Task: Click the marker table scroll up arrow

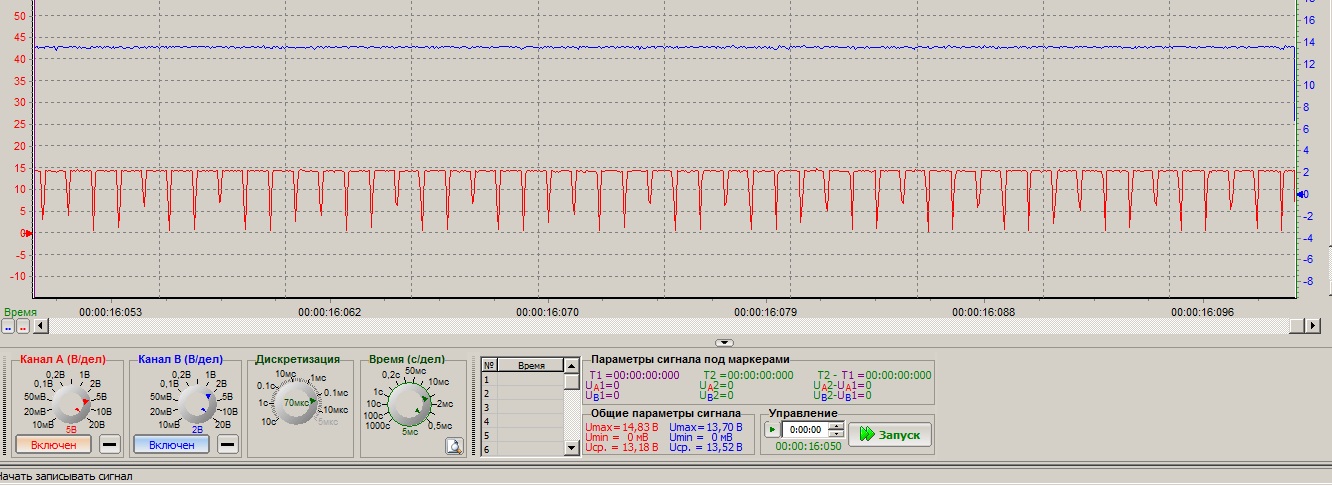Action: (x=570, y=366)
